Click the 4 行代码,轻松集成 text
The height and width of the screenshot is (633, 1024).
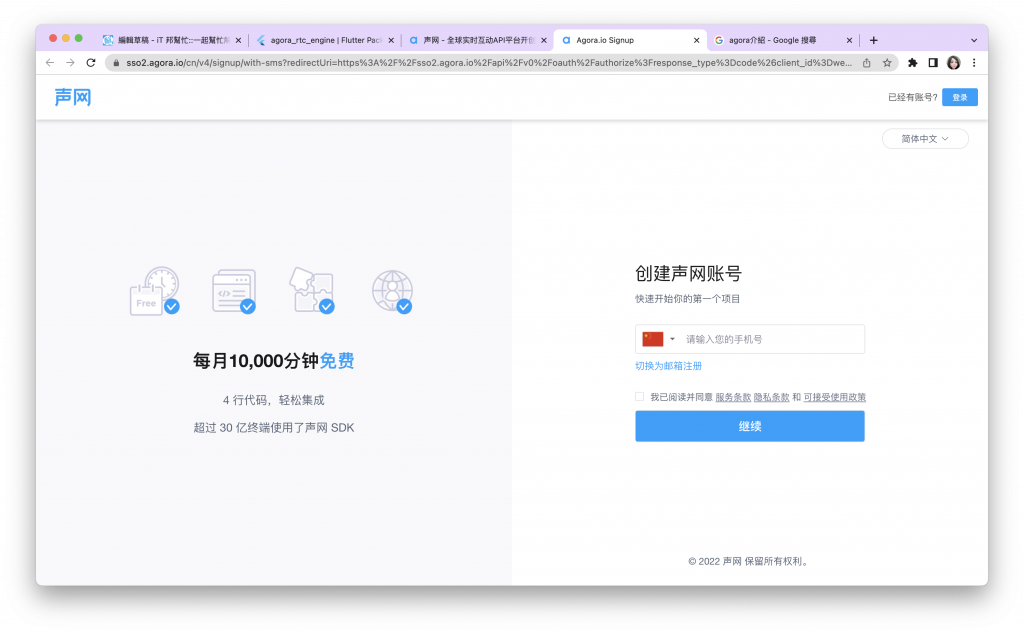[x=274, y=400]
